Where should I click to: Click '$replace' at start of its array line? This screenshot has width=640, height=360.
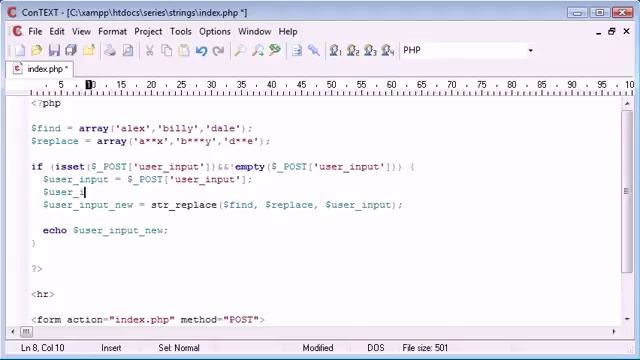click(x=55, y=141)
